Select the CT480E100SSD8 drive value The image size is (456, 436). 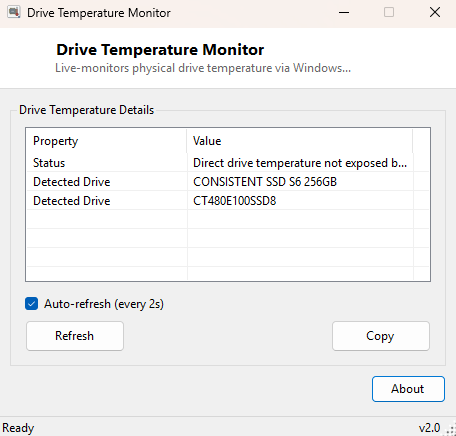point(235,201)
